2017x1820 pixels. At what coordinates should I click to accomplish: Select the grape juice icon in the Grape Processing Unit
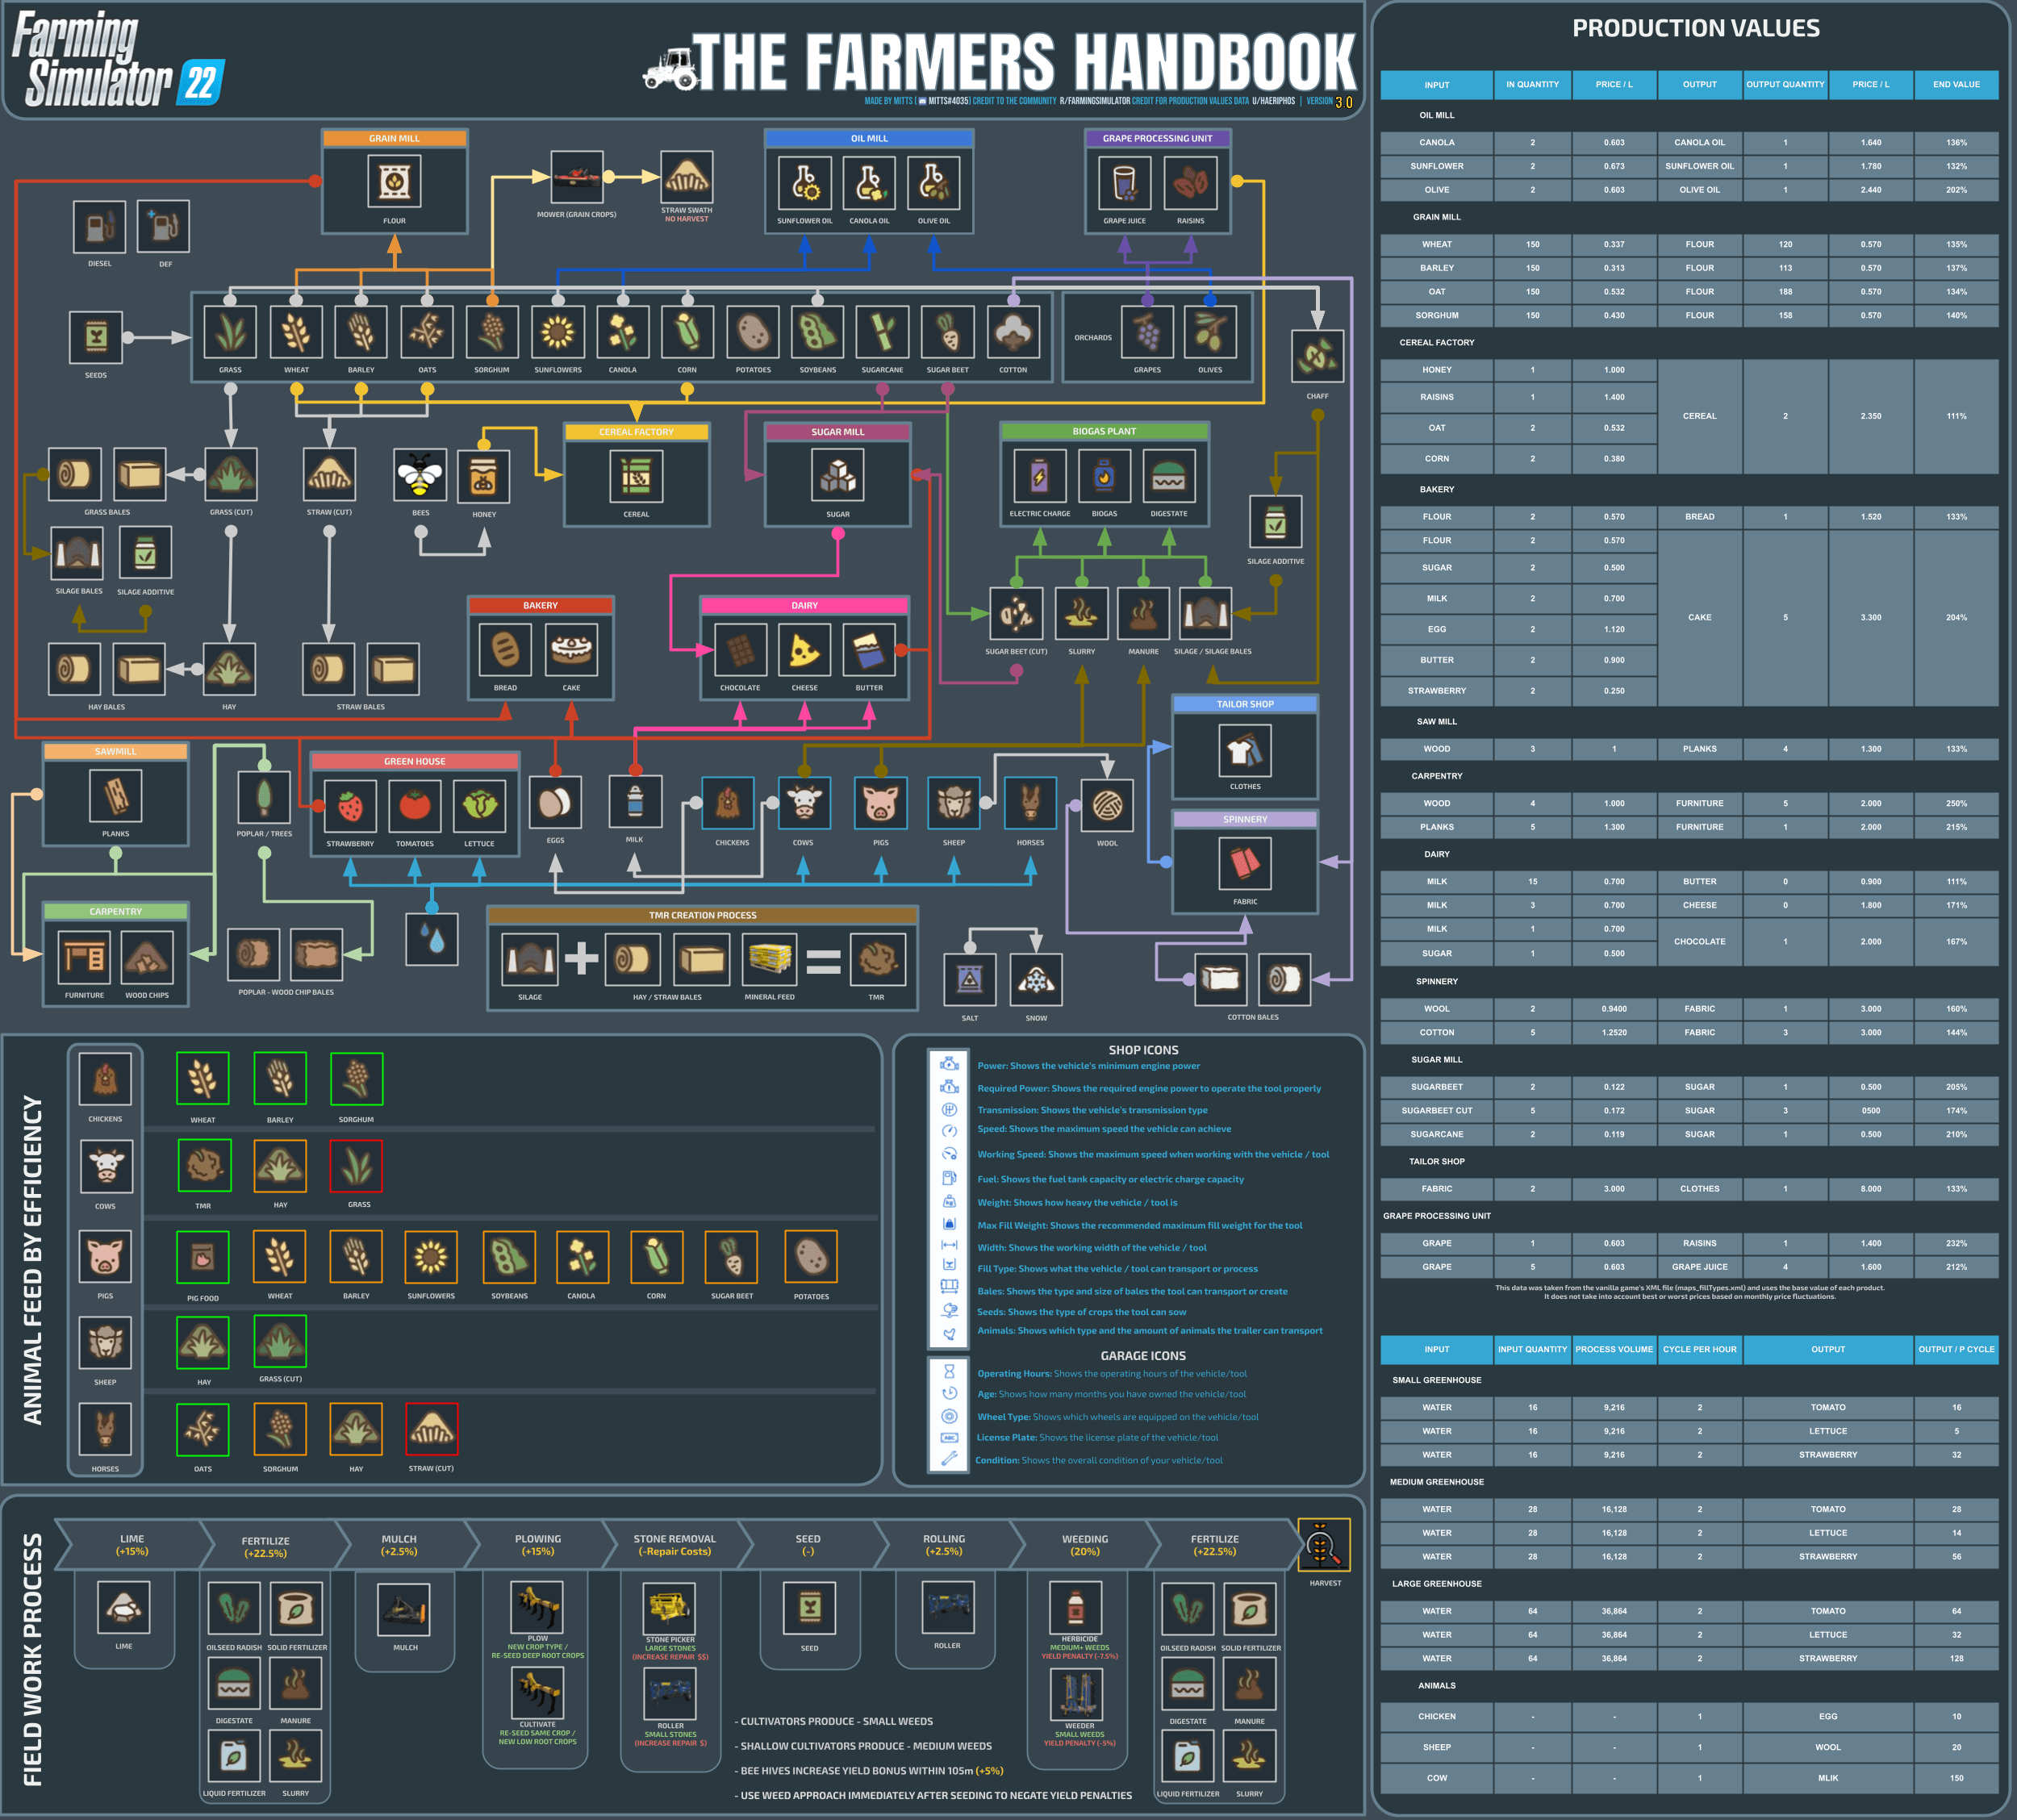[x=1124, y=184]
